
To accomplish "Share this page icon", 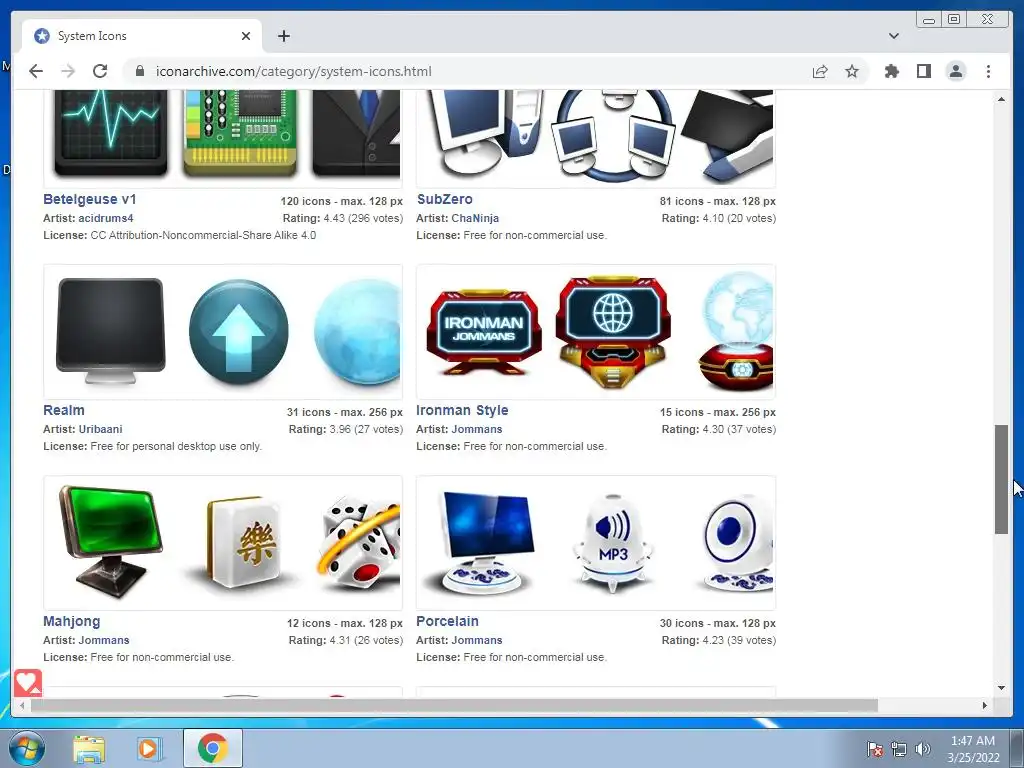I will [x=820, y=71].
